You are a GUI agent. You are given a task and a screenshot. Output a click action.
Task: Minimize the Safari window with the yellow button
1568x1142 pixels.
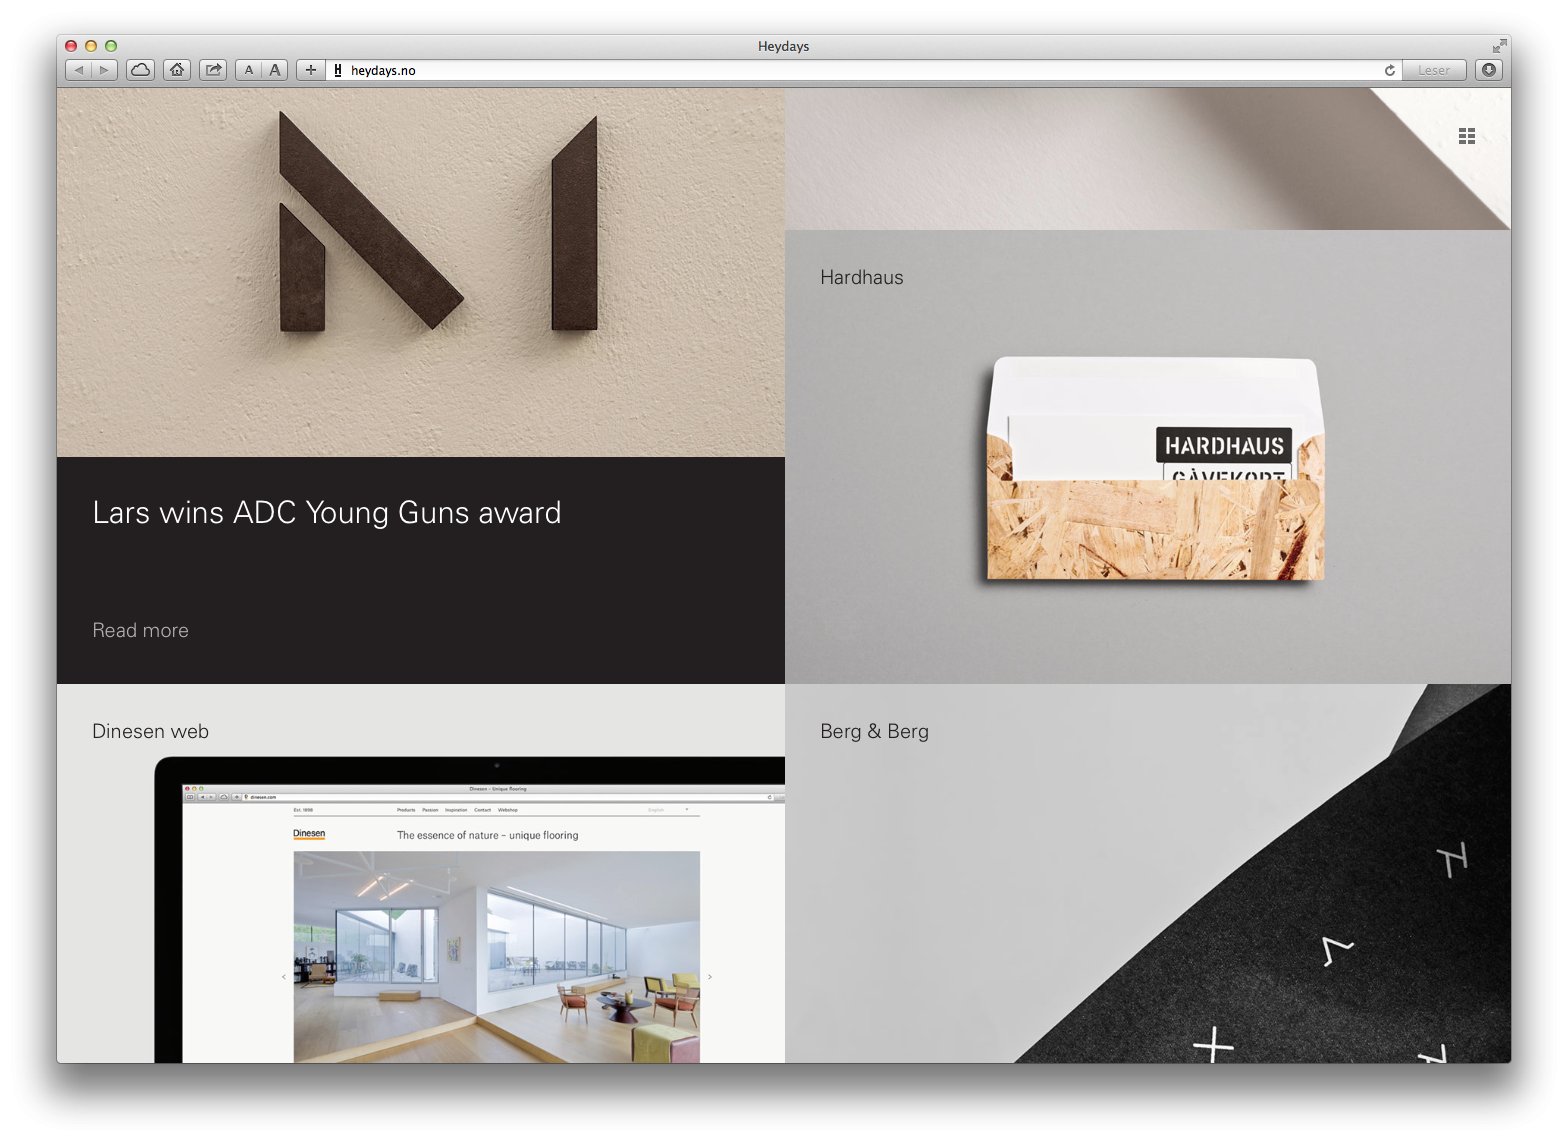click(x=91, y=46)
